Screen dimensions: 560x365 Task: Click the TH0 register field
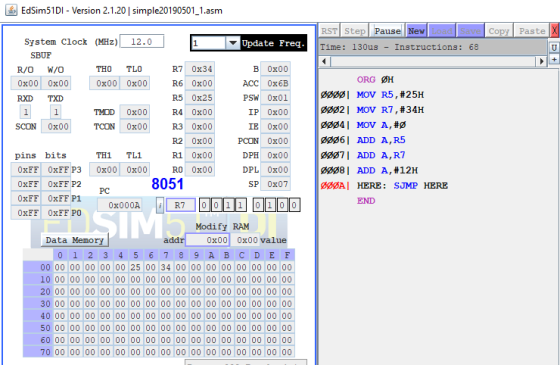click(x=104, y=83)
